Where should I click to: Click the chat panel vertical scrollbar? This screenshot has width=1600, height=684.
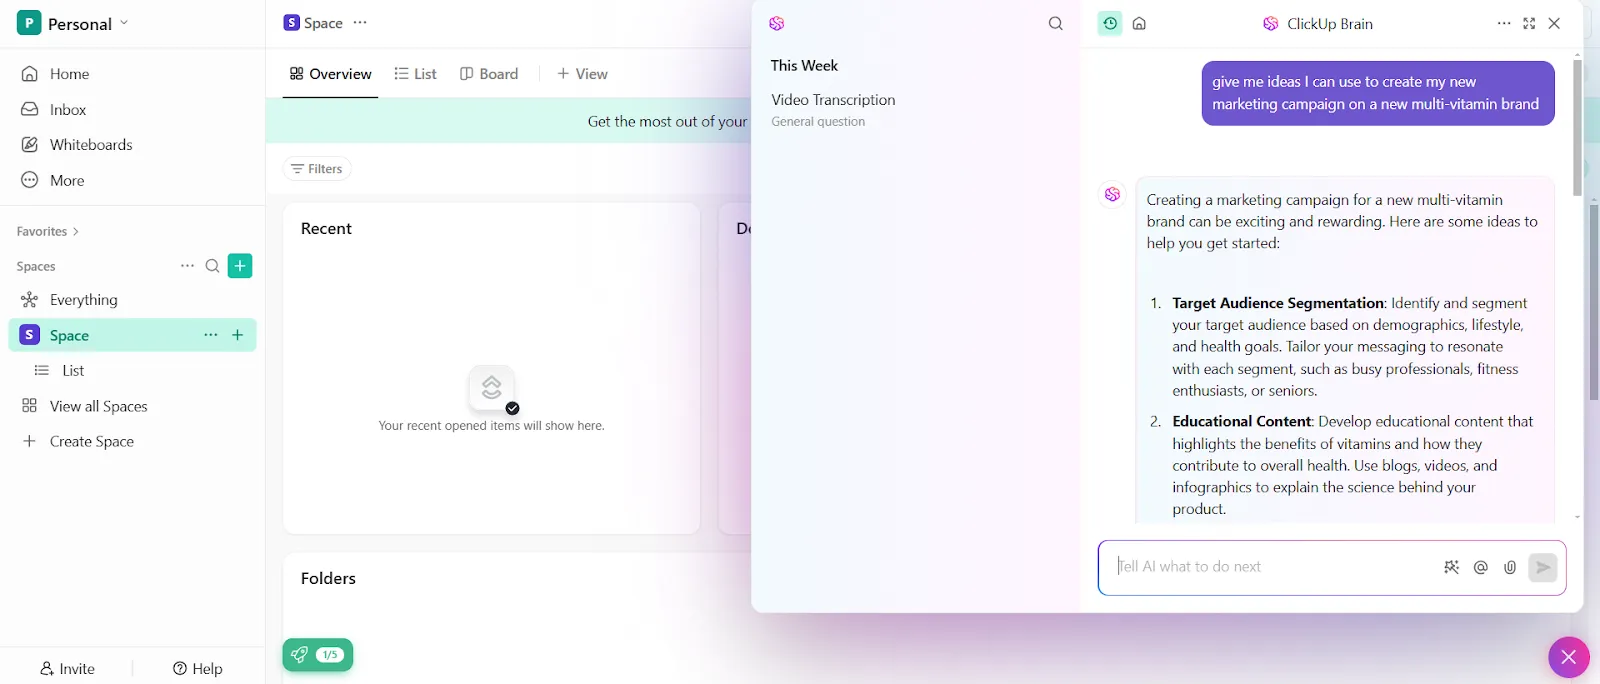(1578, 128)
